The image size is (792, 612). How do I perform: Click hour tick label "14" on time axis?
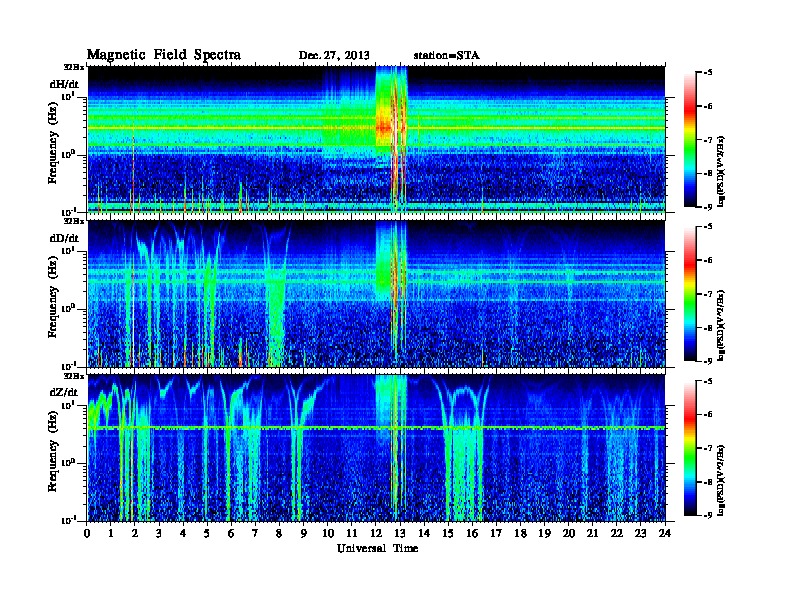click(424, 533)
